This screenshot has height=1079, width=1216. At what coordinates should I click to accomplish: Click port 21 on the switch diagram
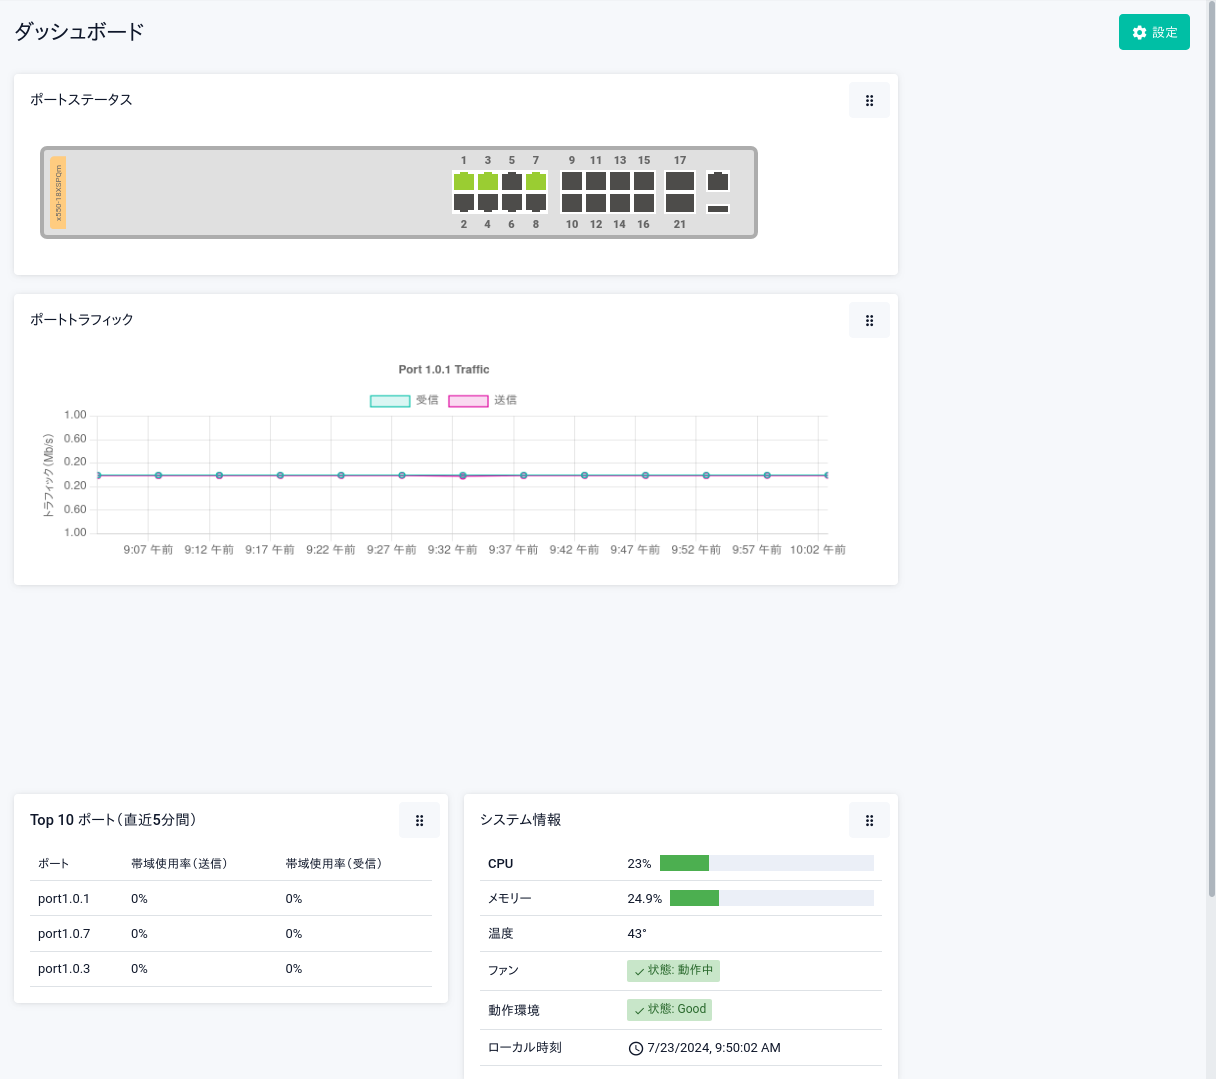click(680, 203)
